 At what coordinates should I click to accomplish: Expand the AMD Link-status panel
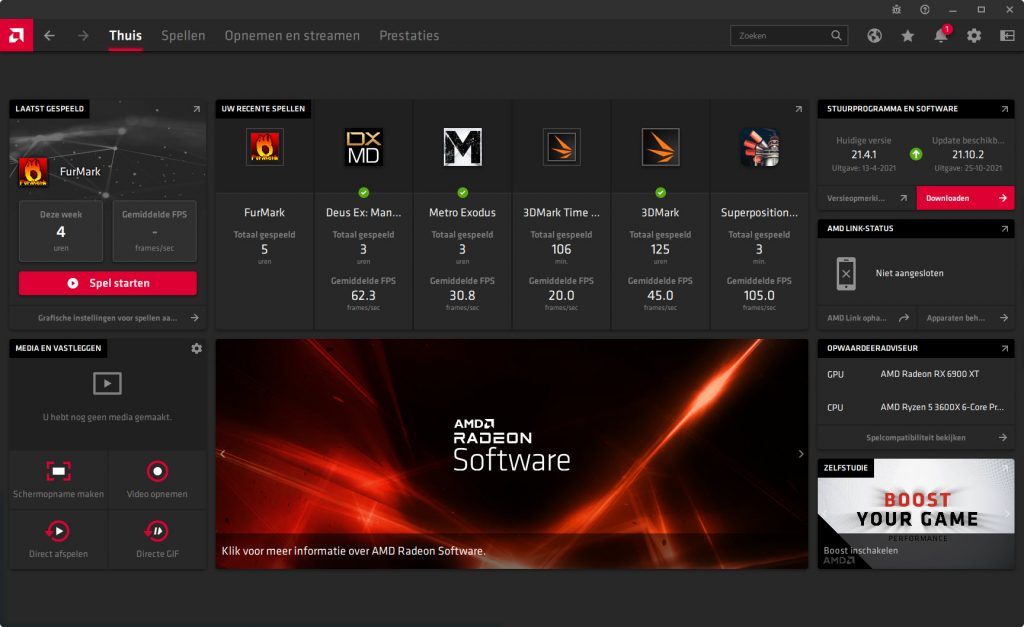[x=1004, y=229]
